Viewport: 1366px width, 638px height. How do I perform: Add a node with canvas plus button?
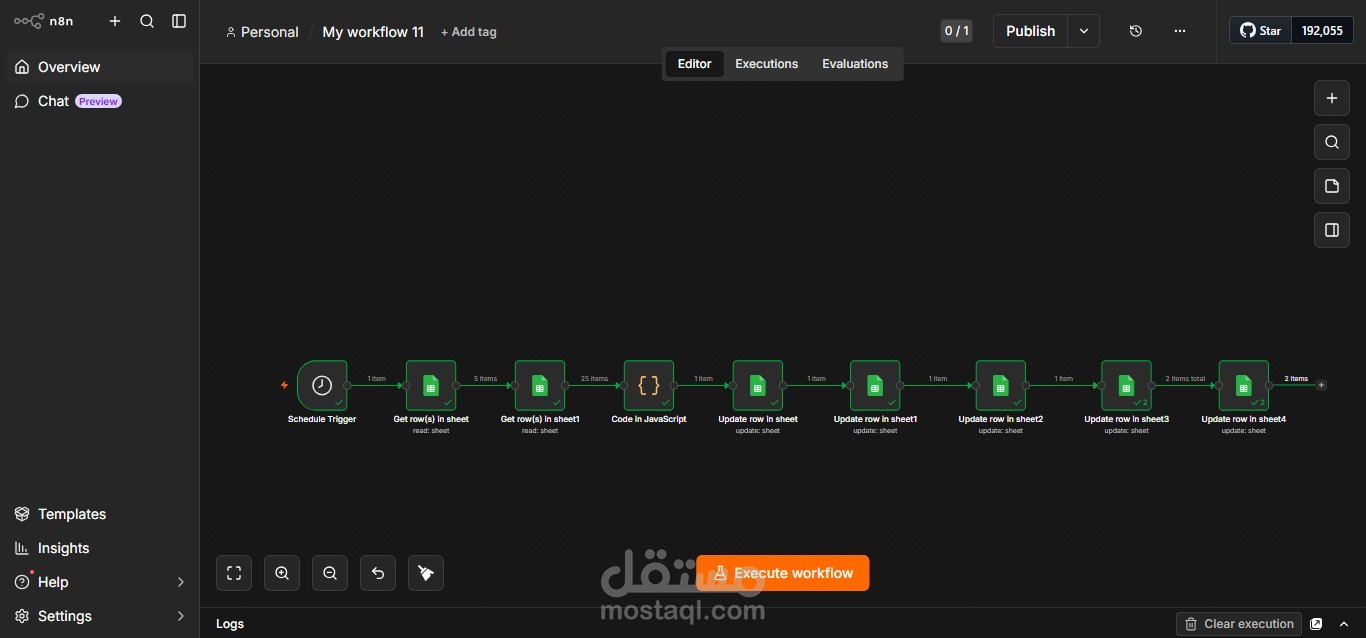1332,98
